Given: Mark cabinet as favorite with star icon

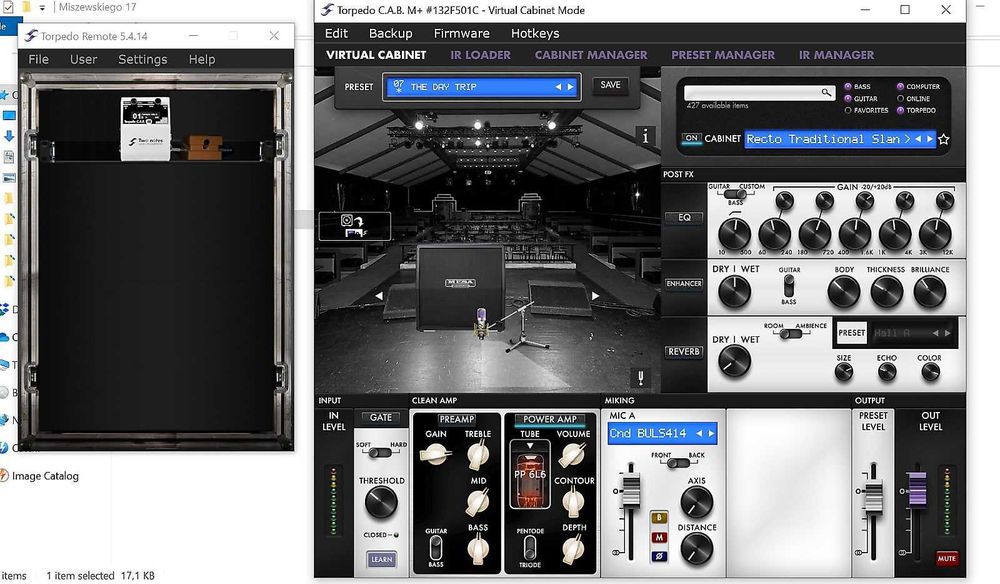Looking at the screenshot, I should coord(944,139).
